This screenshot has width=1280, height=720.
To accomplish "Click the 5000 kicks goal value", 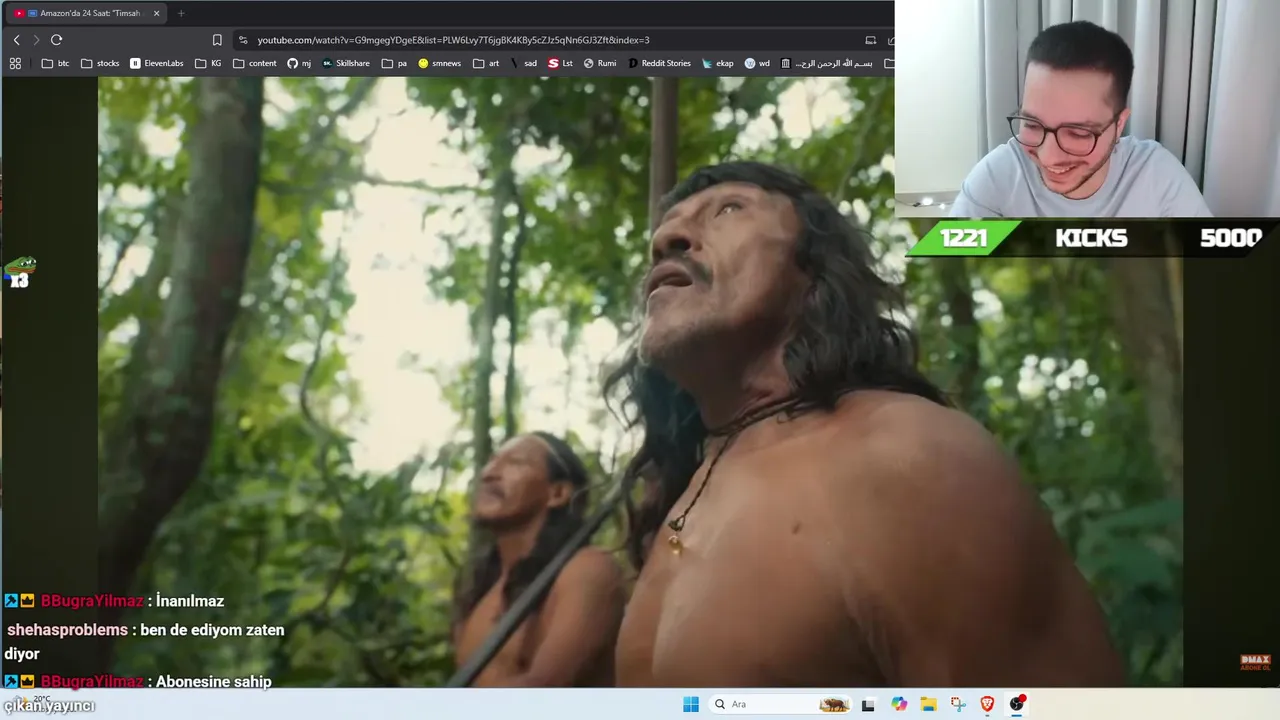I will (x=1230, y=238).
